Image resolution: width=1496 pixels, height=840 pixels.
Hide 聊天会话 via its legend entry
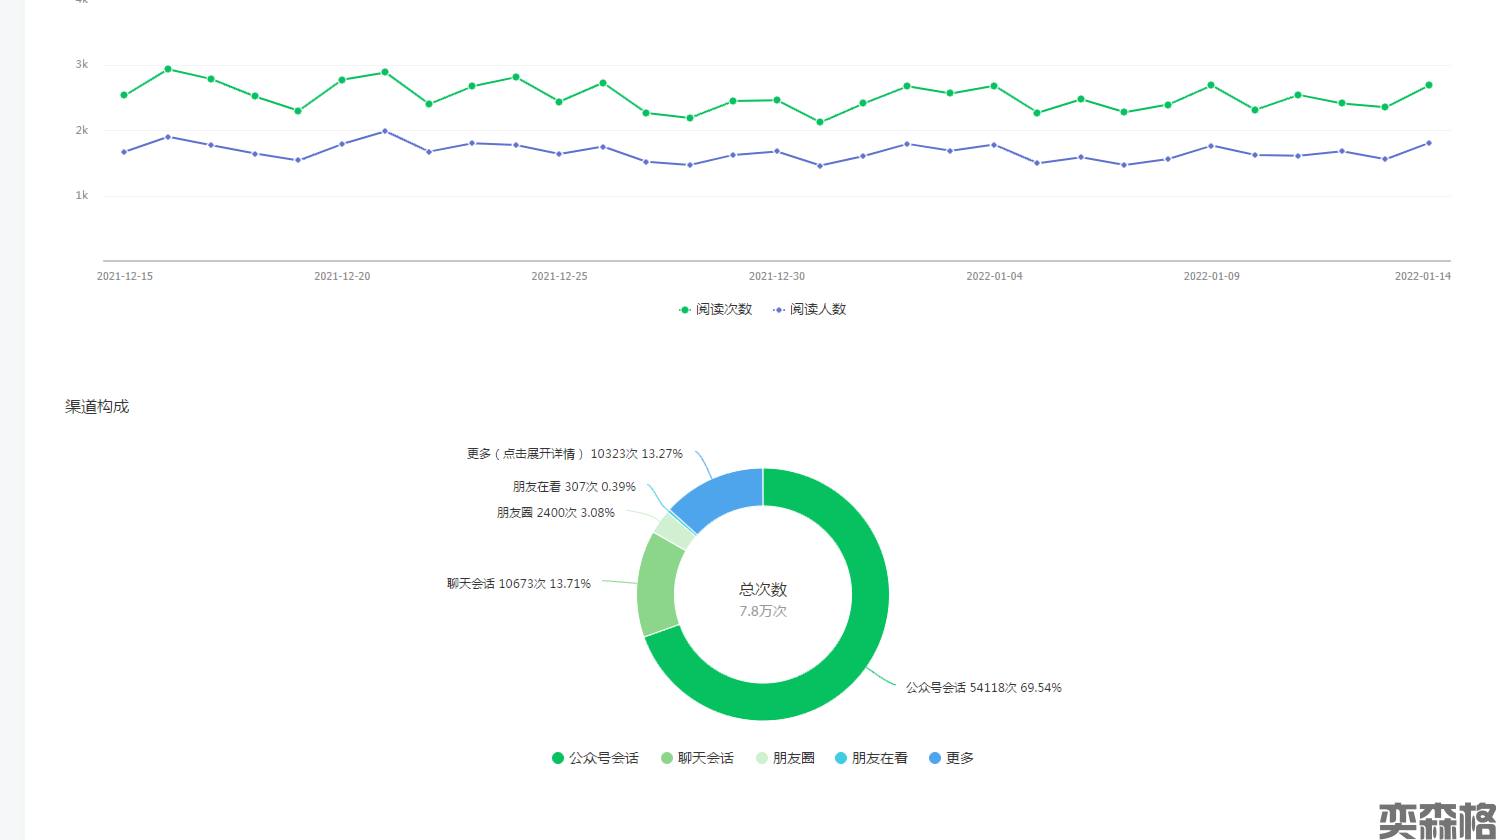pos(697,758)
